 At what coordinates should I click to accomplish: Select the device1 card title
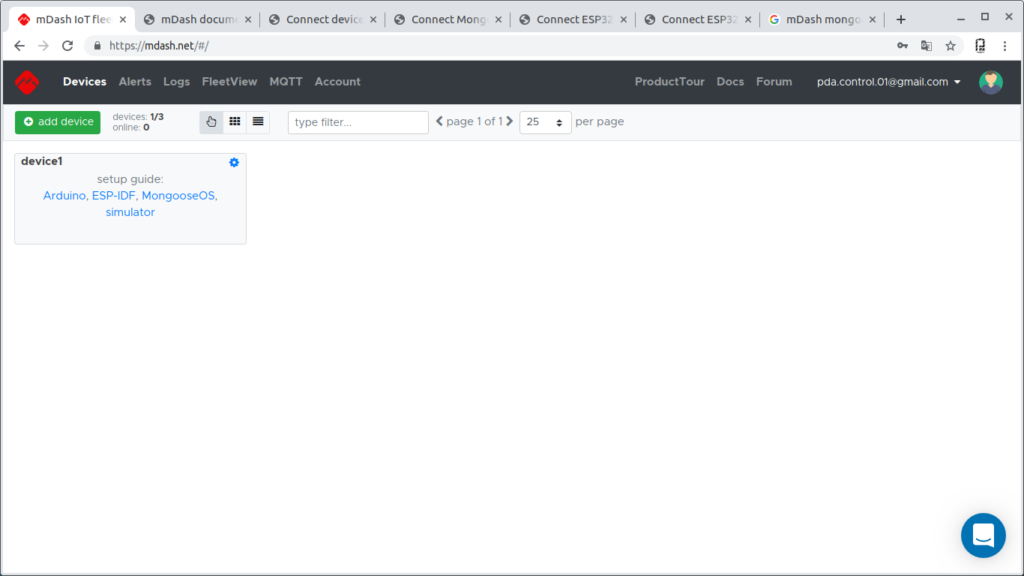click(42, 161)
